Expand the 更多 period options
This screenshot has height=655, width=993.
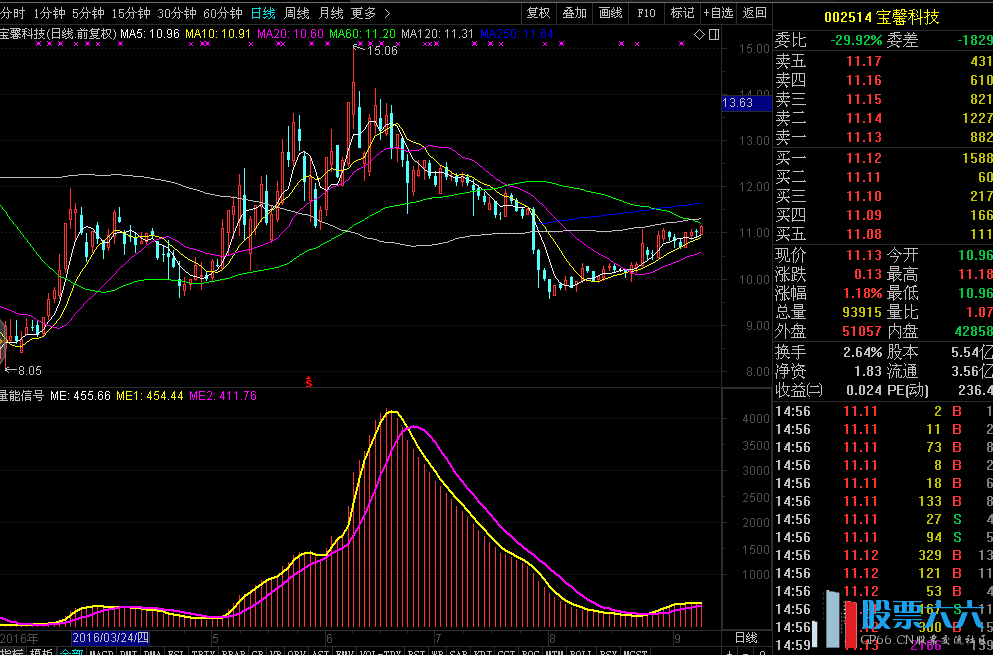tap(370, 13)
